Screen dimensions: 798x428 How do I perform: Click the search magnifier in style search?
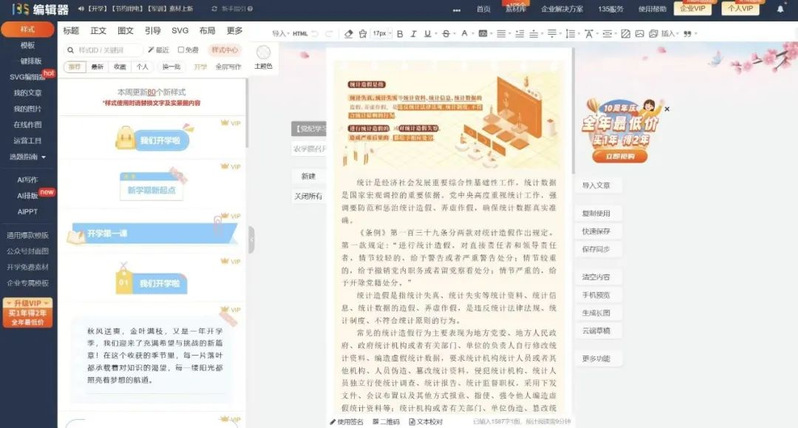click(x=71, y=50)
